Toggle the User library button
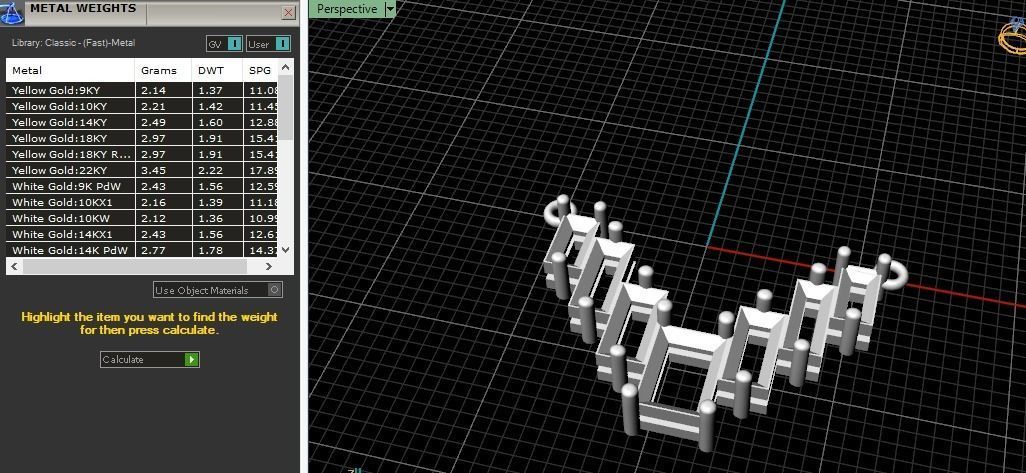 [x=269, y=44]
